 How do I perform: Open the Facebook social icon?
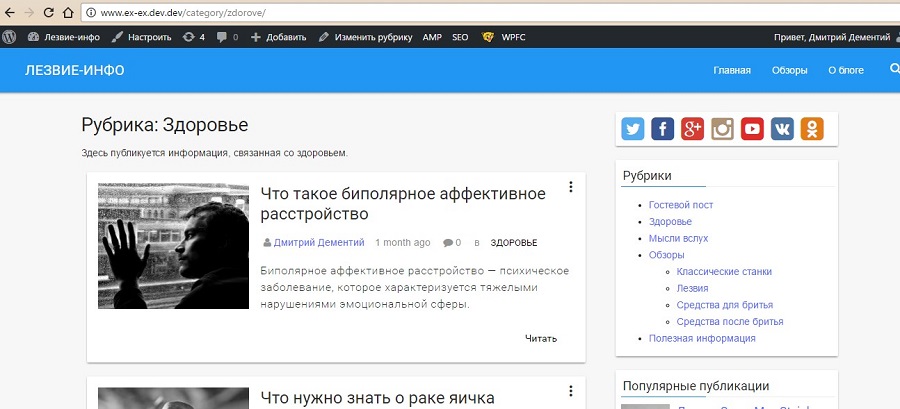tap(662, 128)
